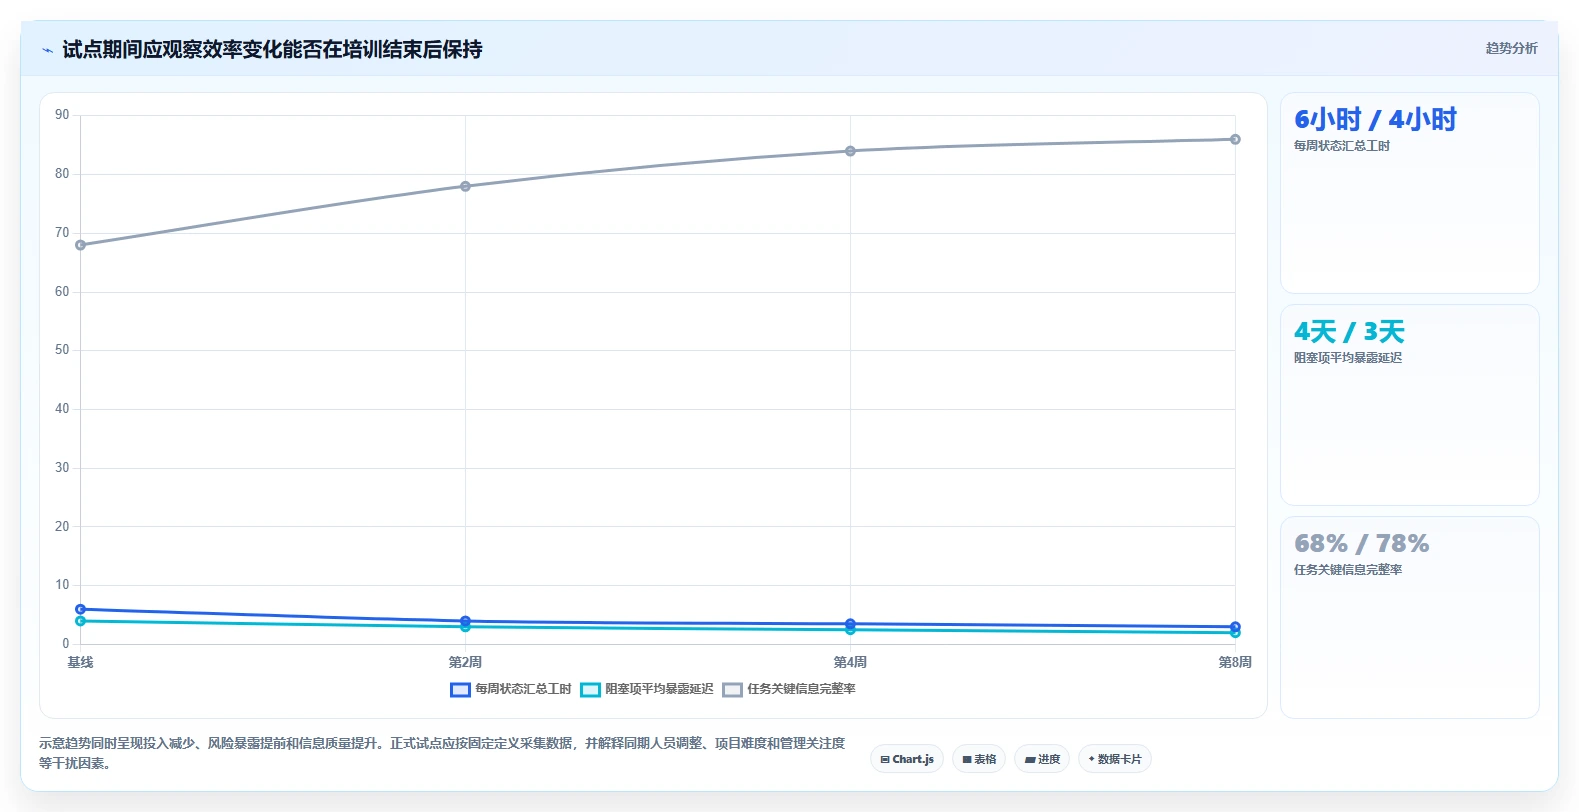Image resolution: width=1579 pixels, height=812 pixels.
Task: Select the 数据卡片 tag
Action: 1115,759
